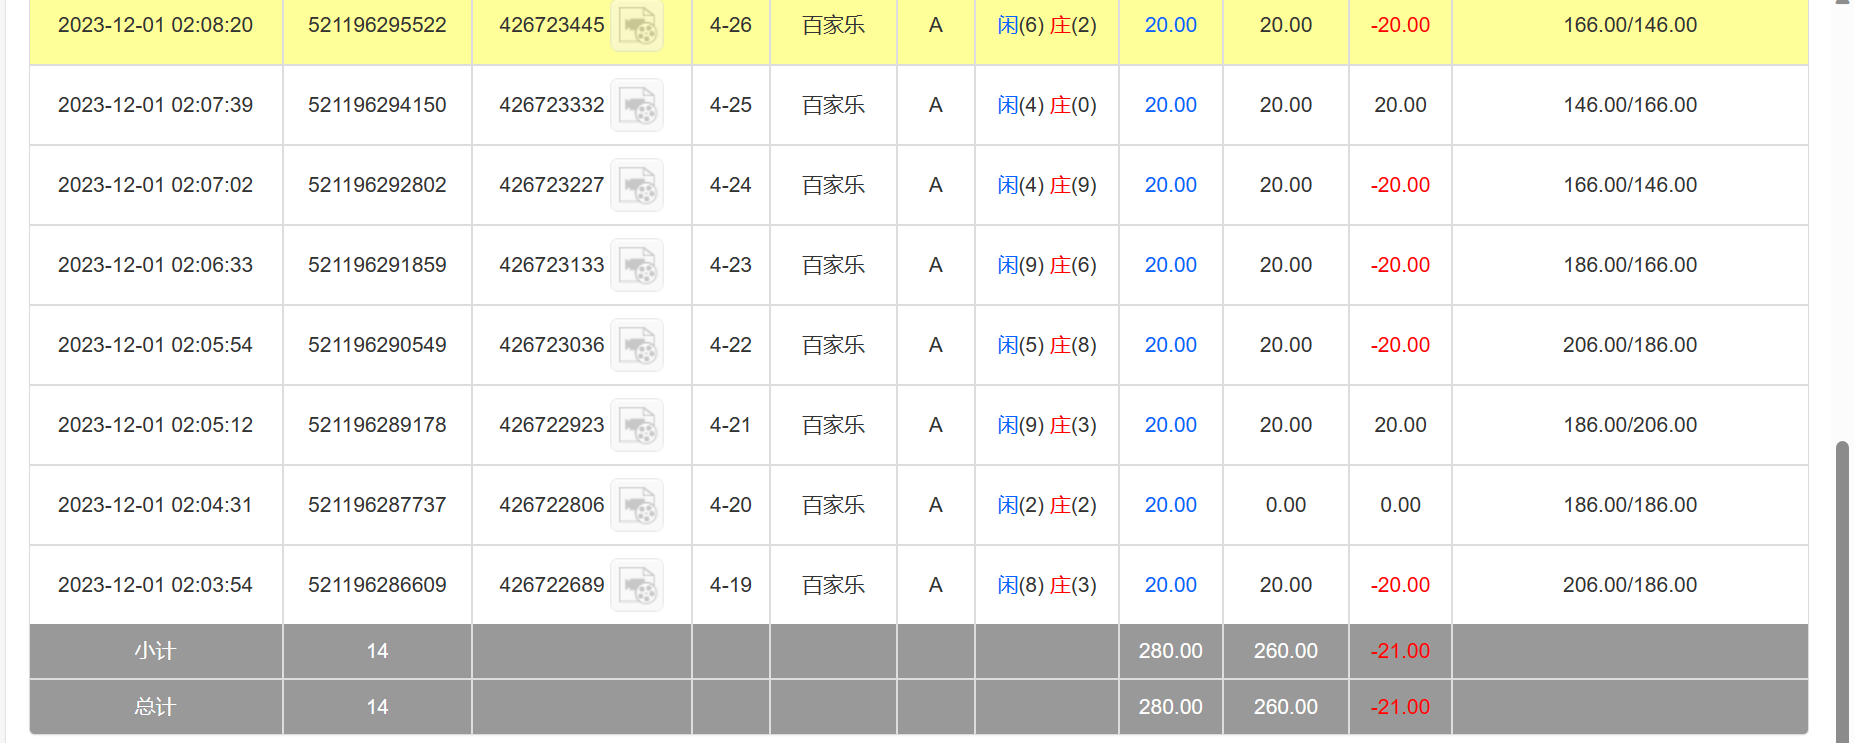Click the timestamp 2023-12-01 02:06:33
This screenshot has height=743, width=1854.
pos(155,265)
